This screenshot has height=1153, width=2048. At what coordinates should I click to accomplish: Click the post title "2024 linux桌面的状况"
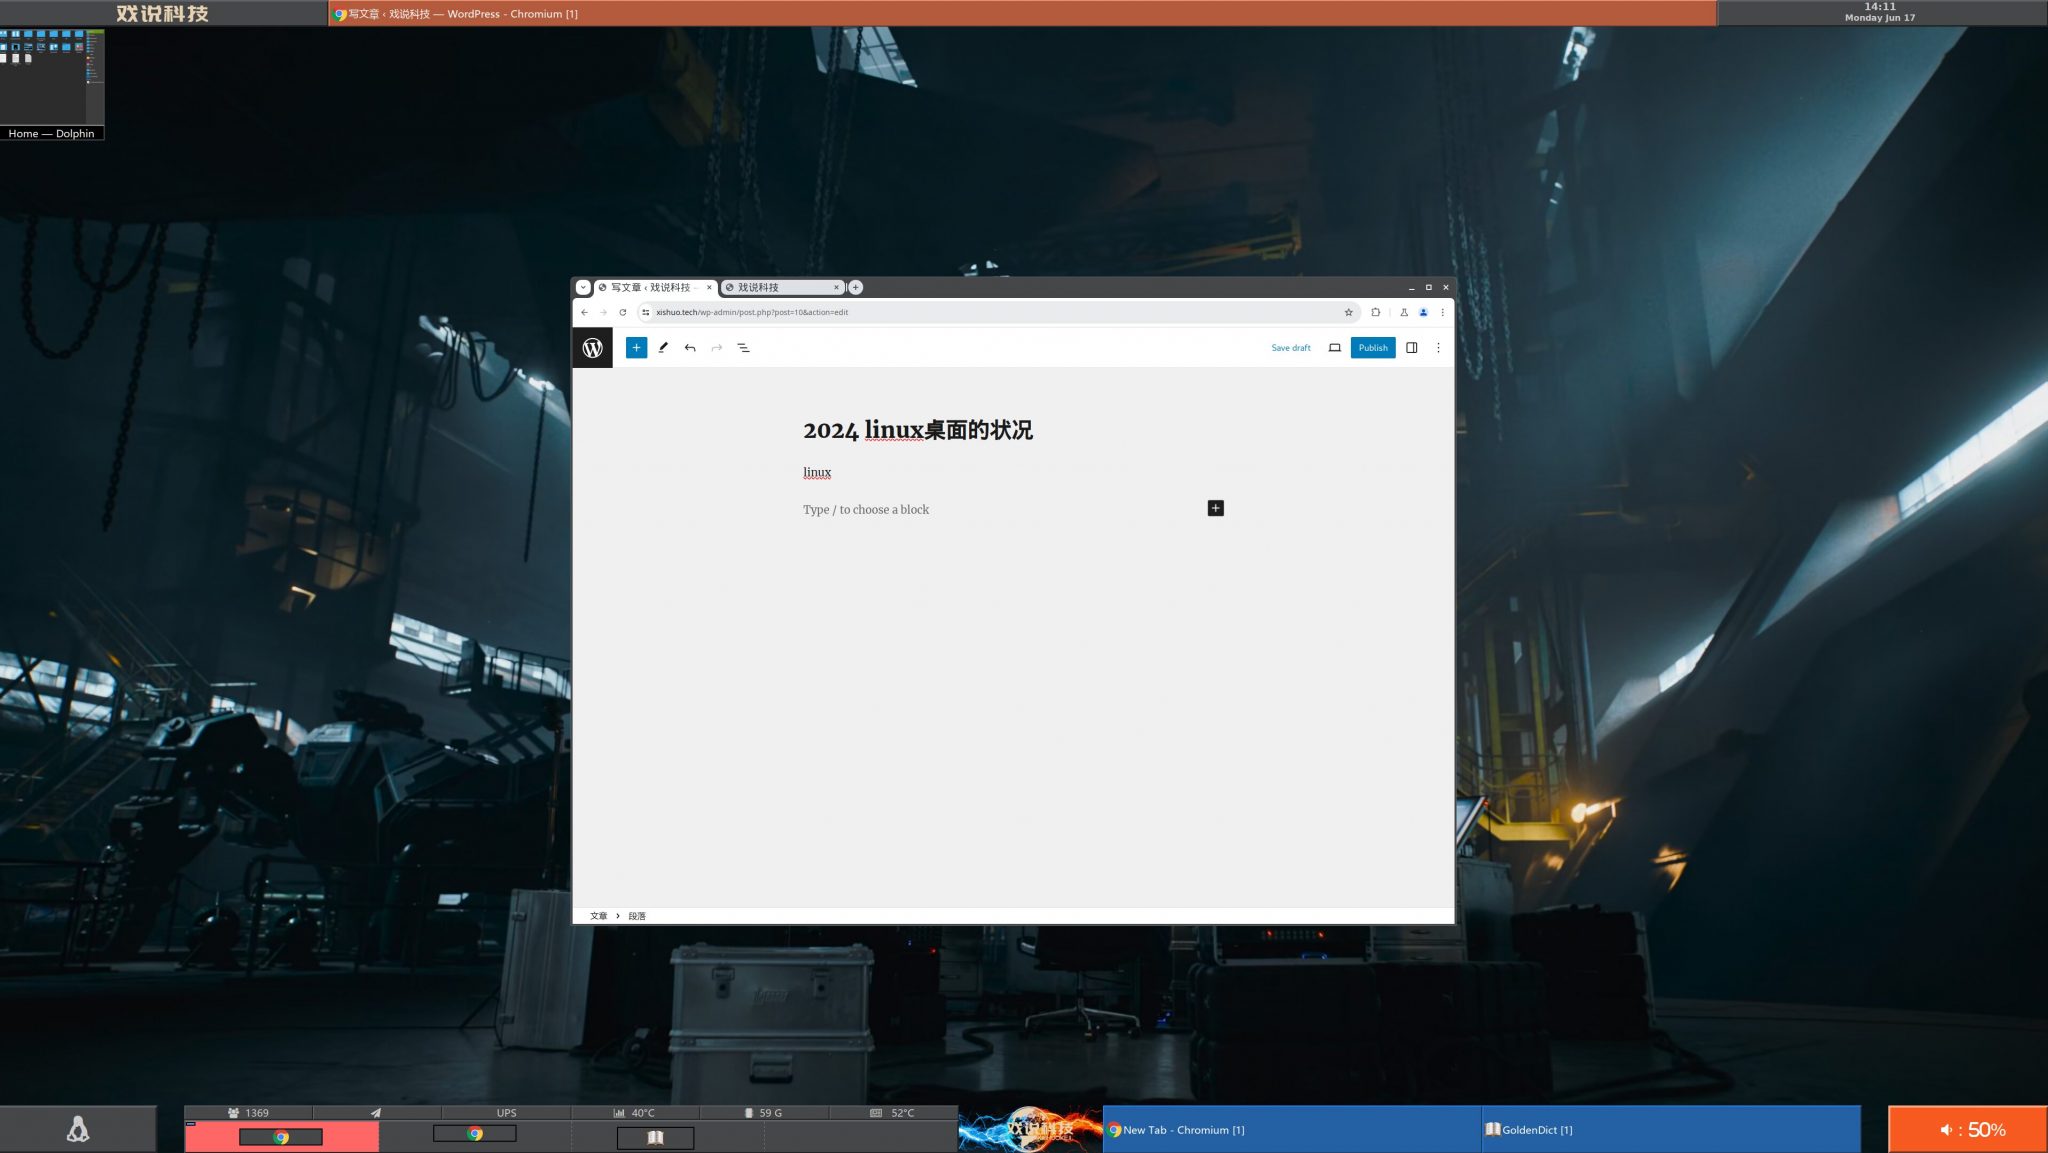click(918, 430)
